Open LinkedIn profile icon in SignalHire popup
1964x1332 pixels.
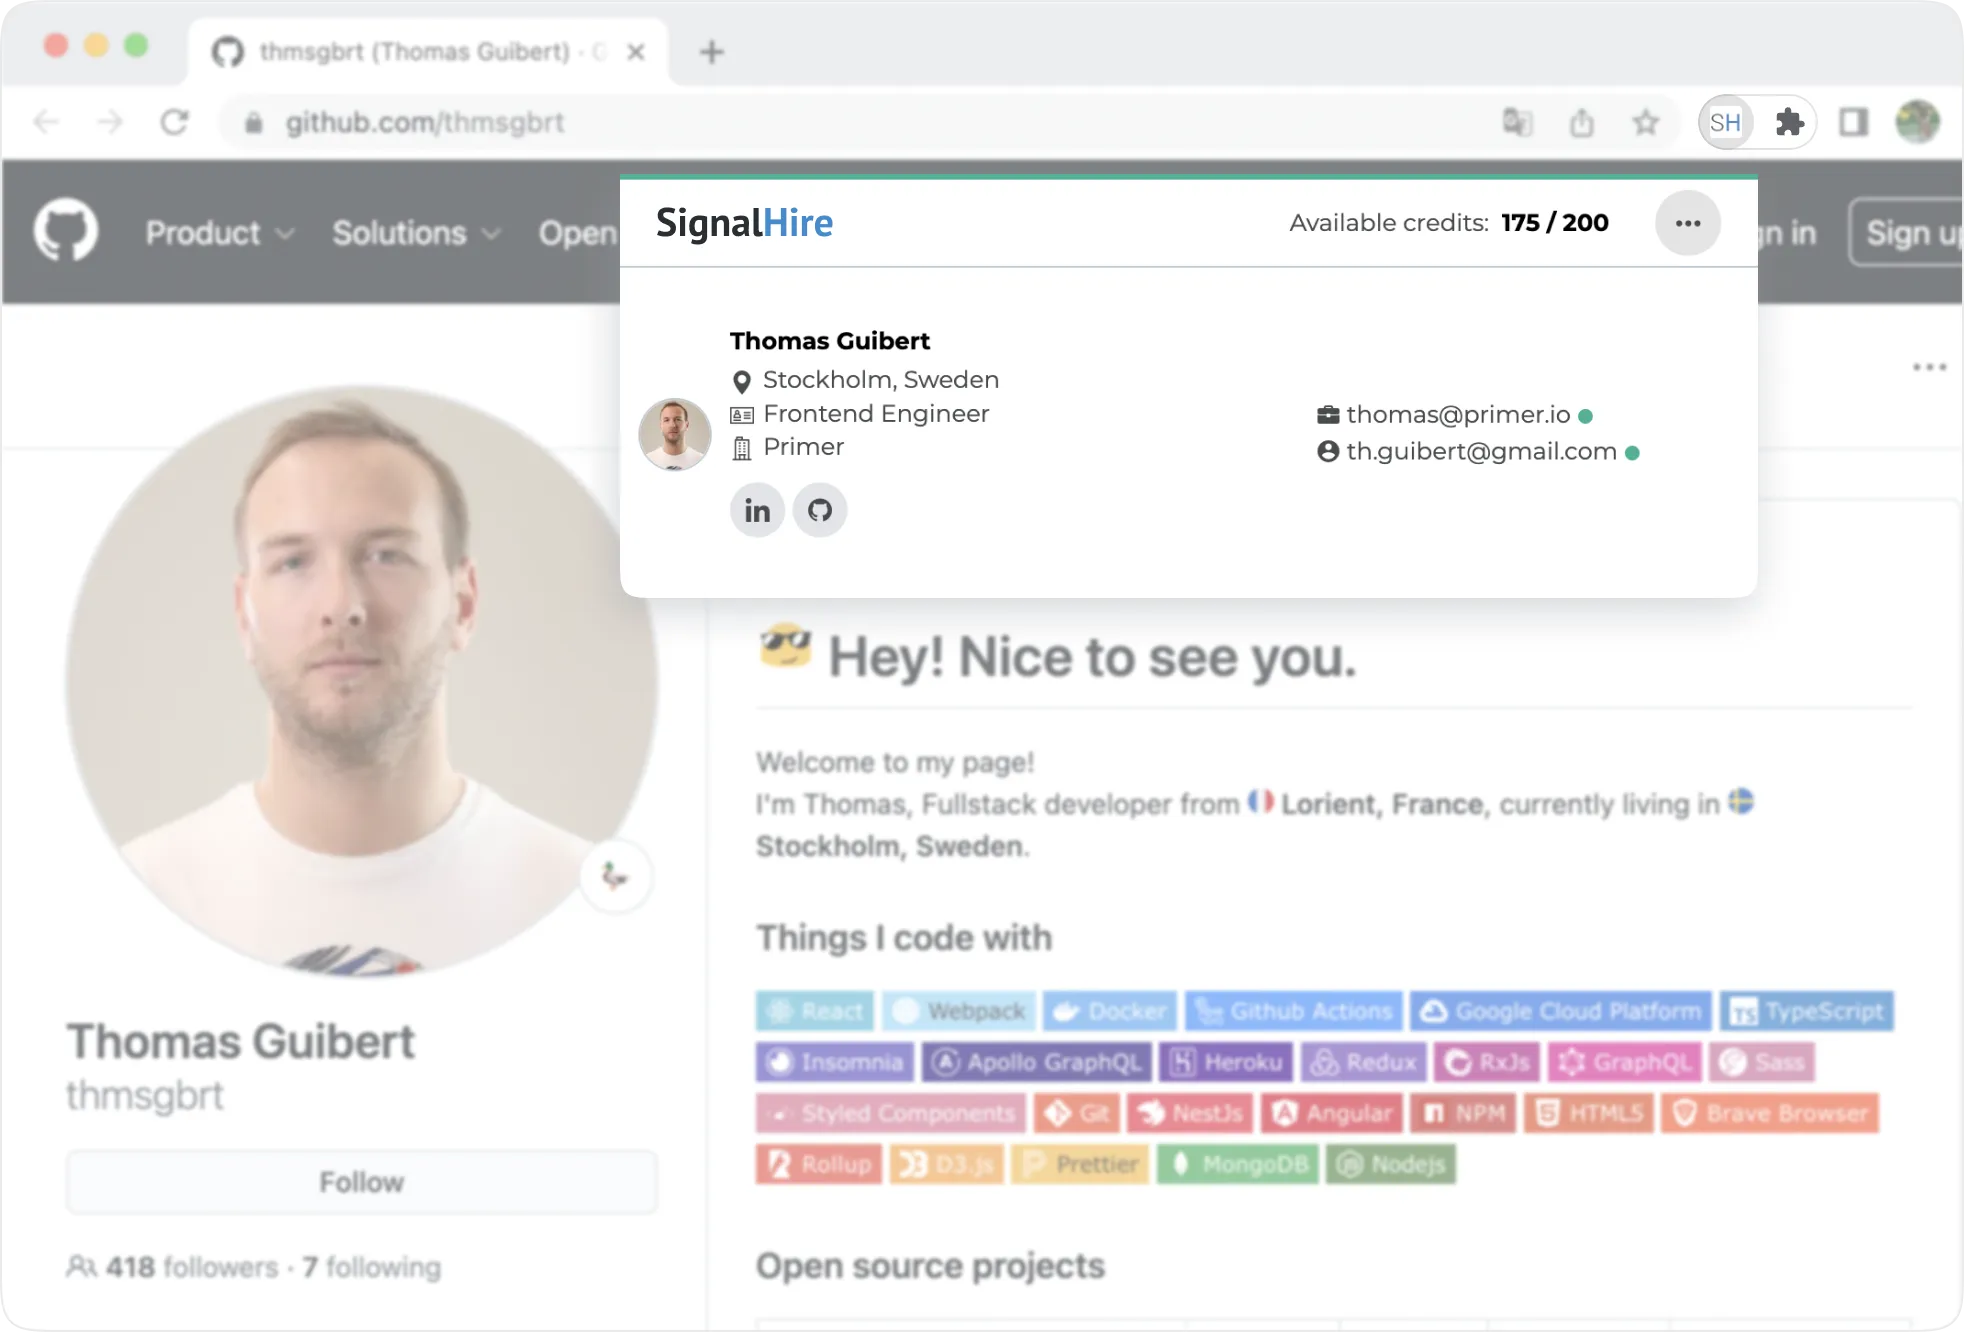tap(757, 511)
